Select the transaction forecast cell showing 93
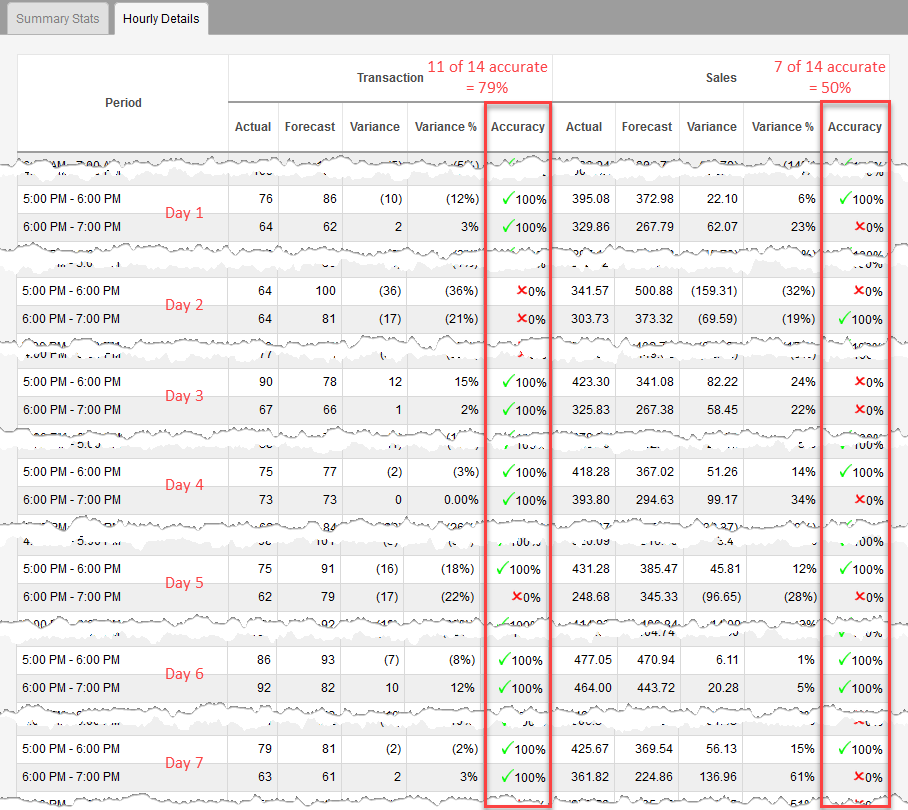The image size is (908, 810). 328,659
